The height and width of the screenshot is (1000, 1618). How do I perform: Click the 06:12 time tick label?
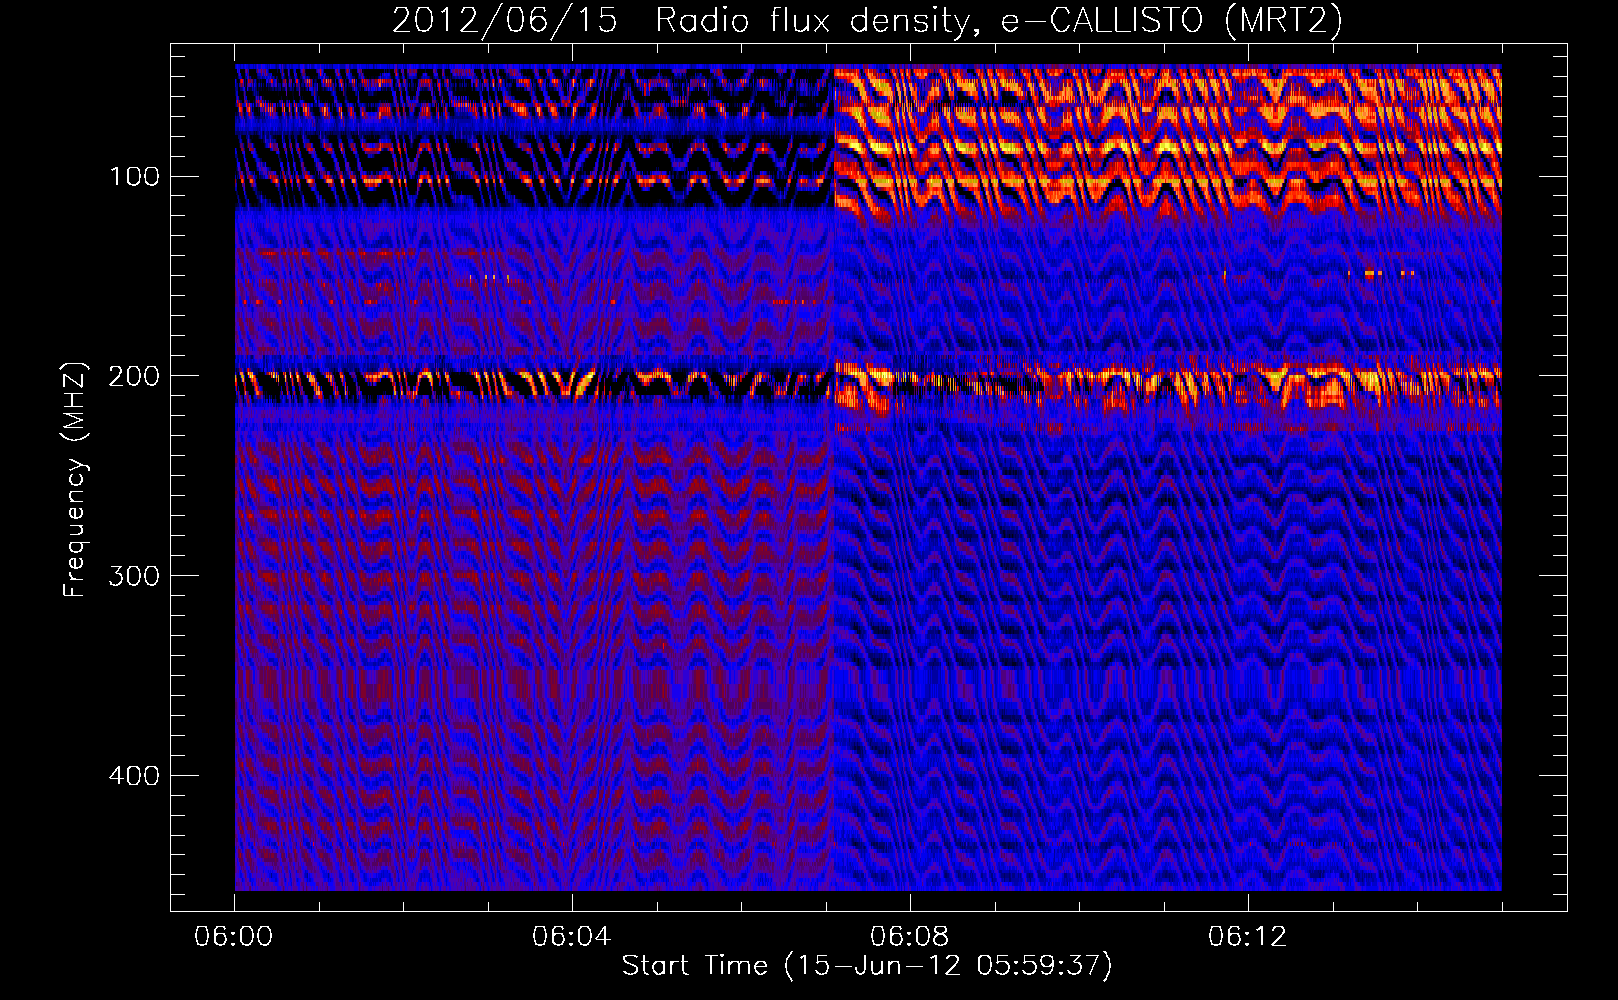tap(1248, 936)
